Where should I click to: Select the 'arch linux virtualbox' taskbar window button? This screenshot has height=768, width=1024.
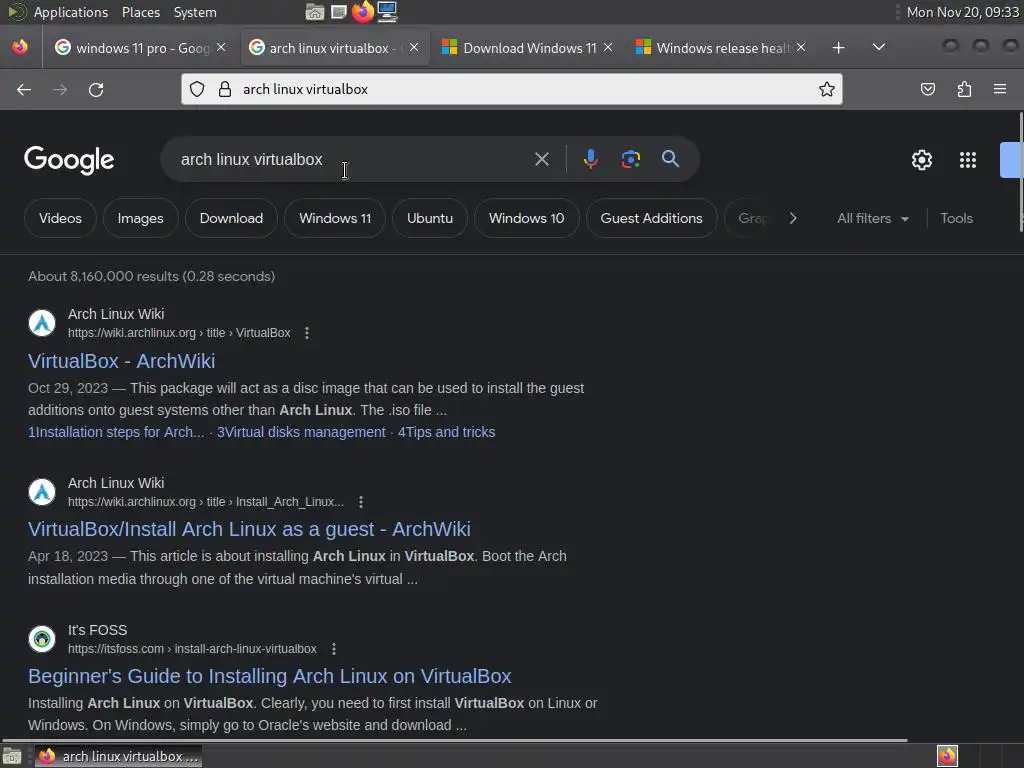118,756
